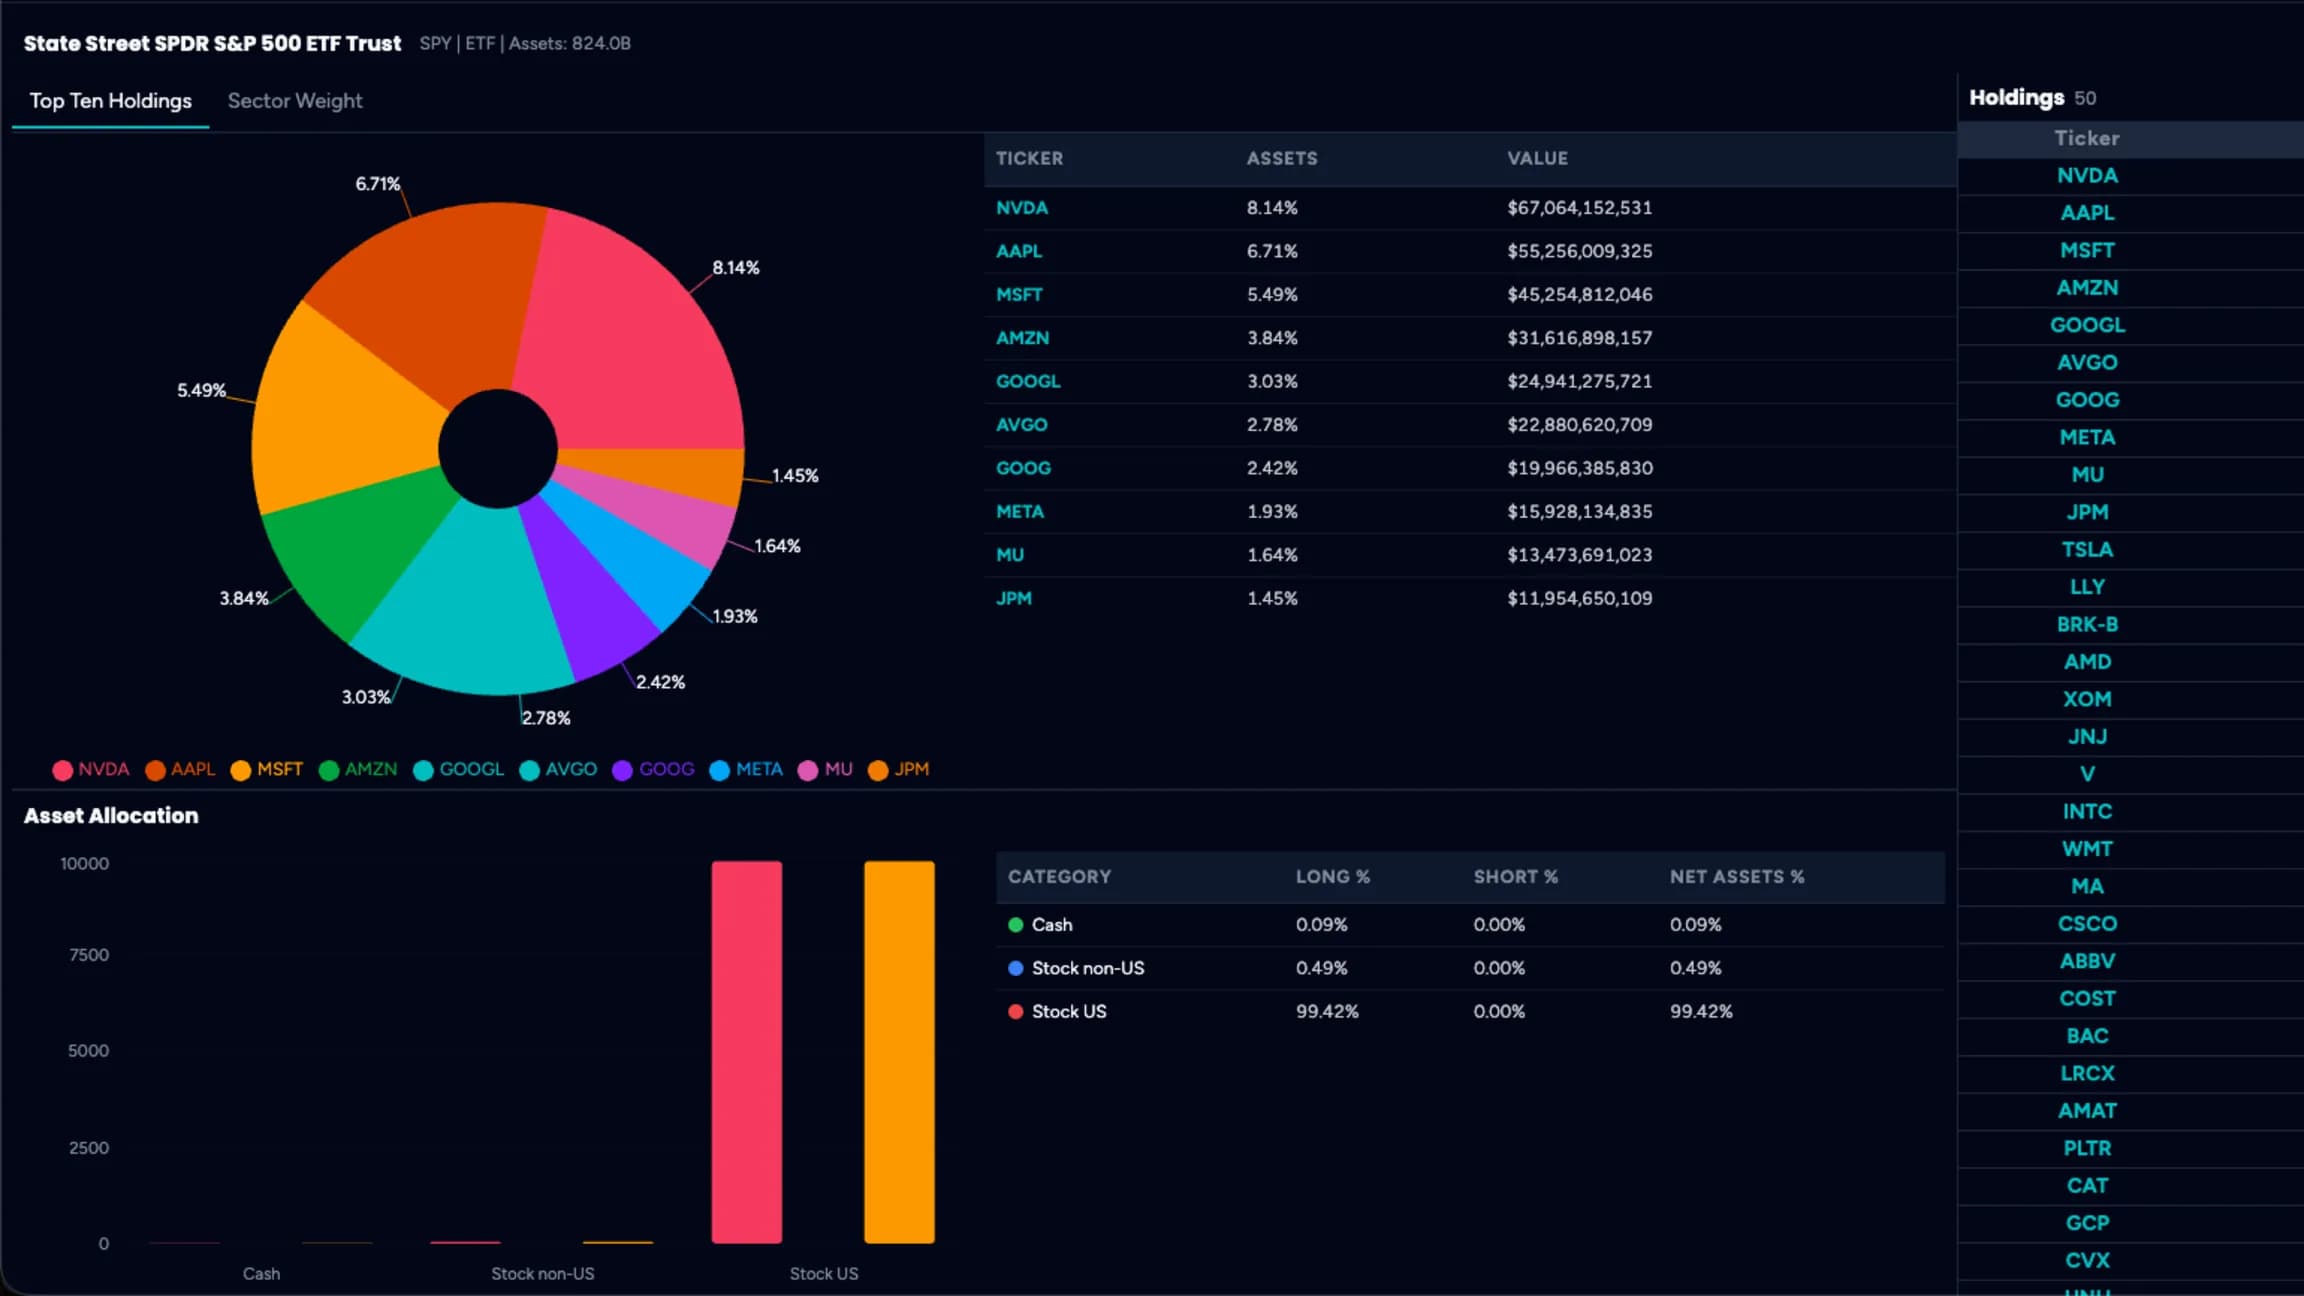Click the 8.14% pie chart label
Viewport: 2304px width, 1296px height.
pyautogui.click(x=735, y=268)
